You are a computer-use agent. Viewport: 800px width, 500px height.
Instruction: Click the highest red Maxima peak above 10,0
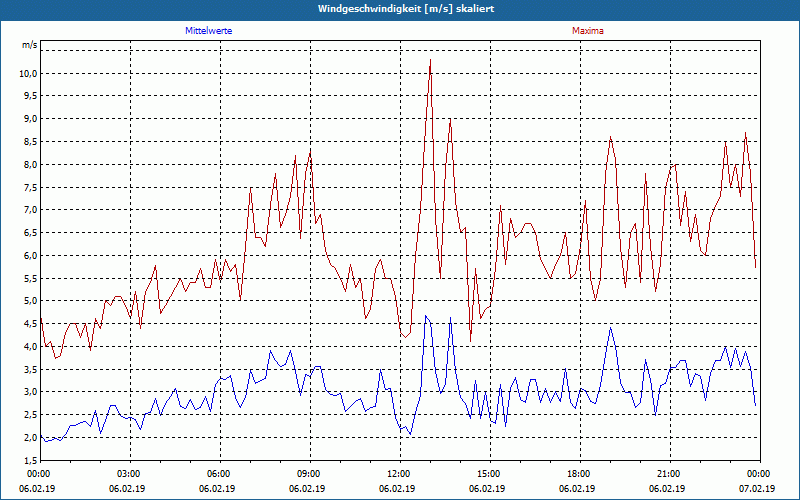point(430,60)
